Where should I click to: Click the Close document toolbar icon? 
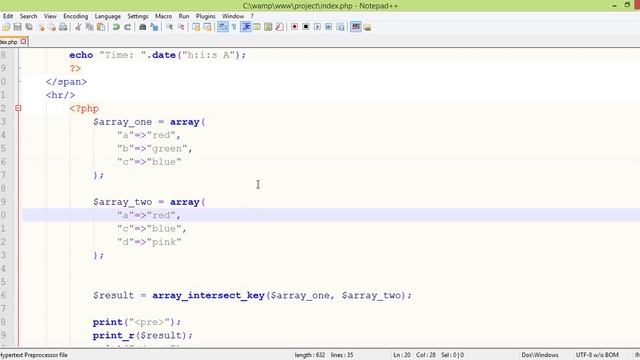41,27
